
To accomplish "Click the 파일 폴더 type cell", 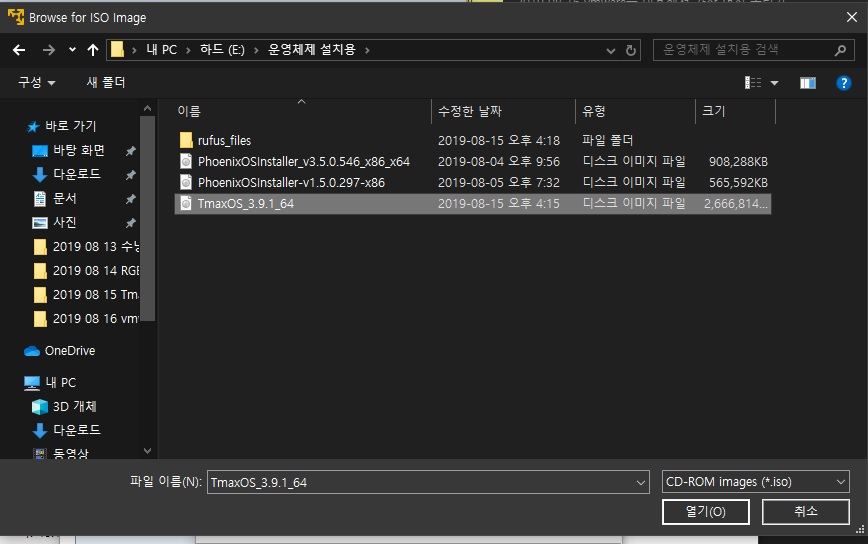I will click(607, 141).
